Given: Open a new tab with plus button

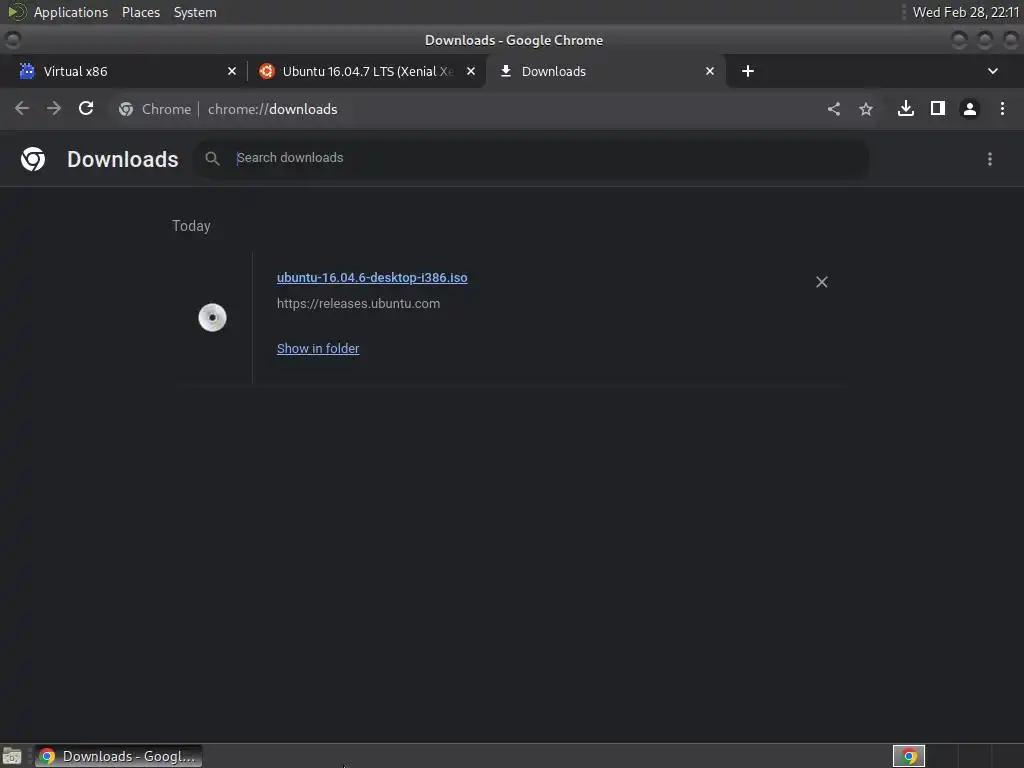Looking at the screenshot, I should point(748,71).
